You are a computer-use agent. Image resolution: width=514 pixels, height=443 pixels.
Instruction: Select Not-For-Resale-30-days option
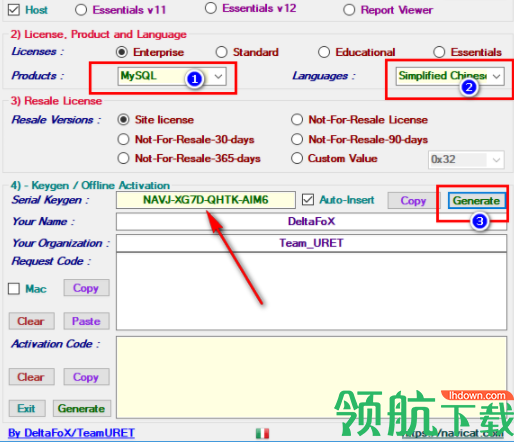(123, 139)
